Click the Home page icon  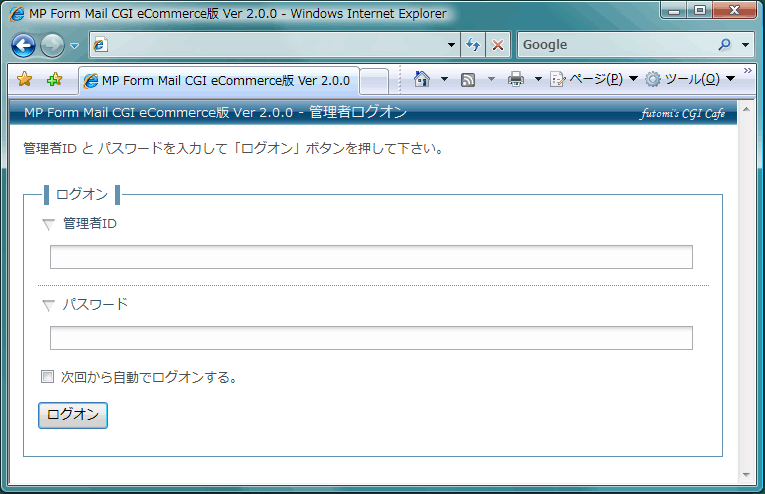pos(422,79)
